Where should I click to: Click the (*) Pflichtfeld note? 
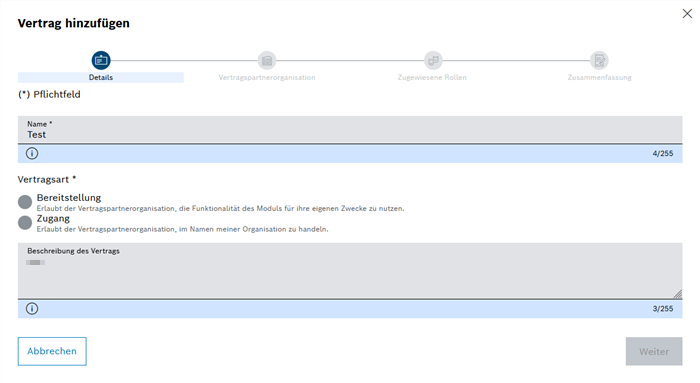(49, 94)
